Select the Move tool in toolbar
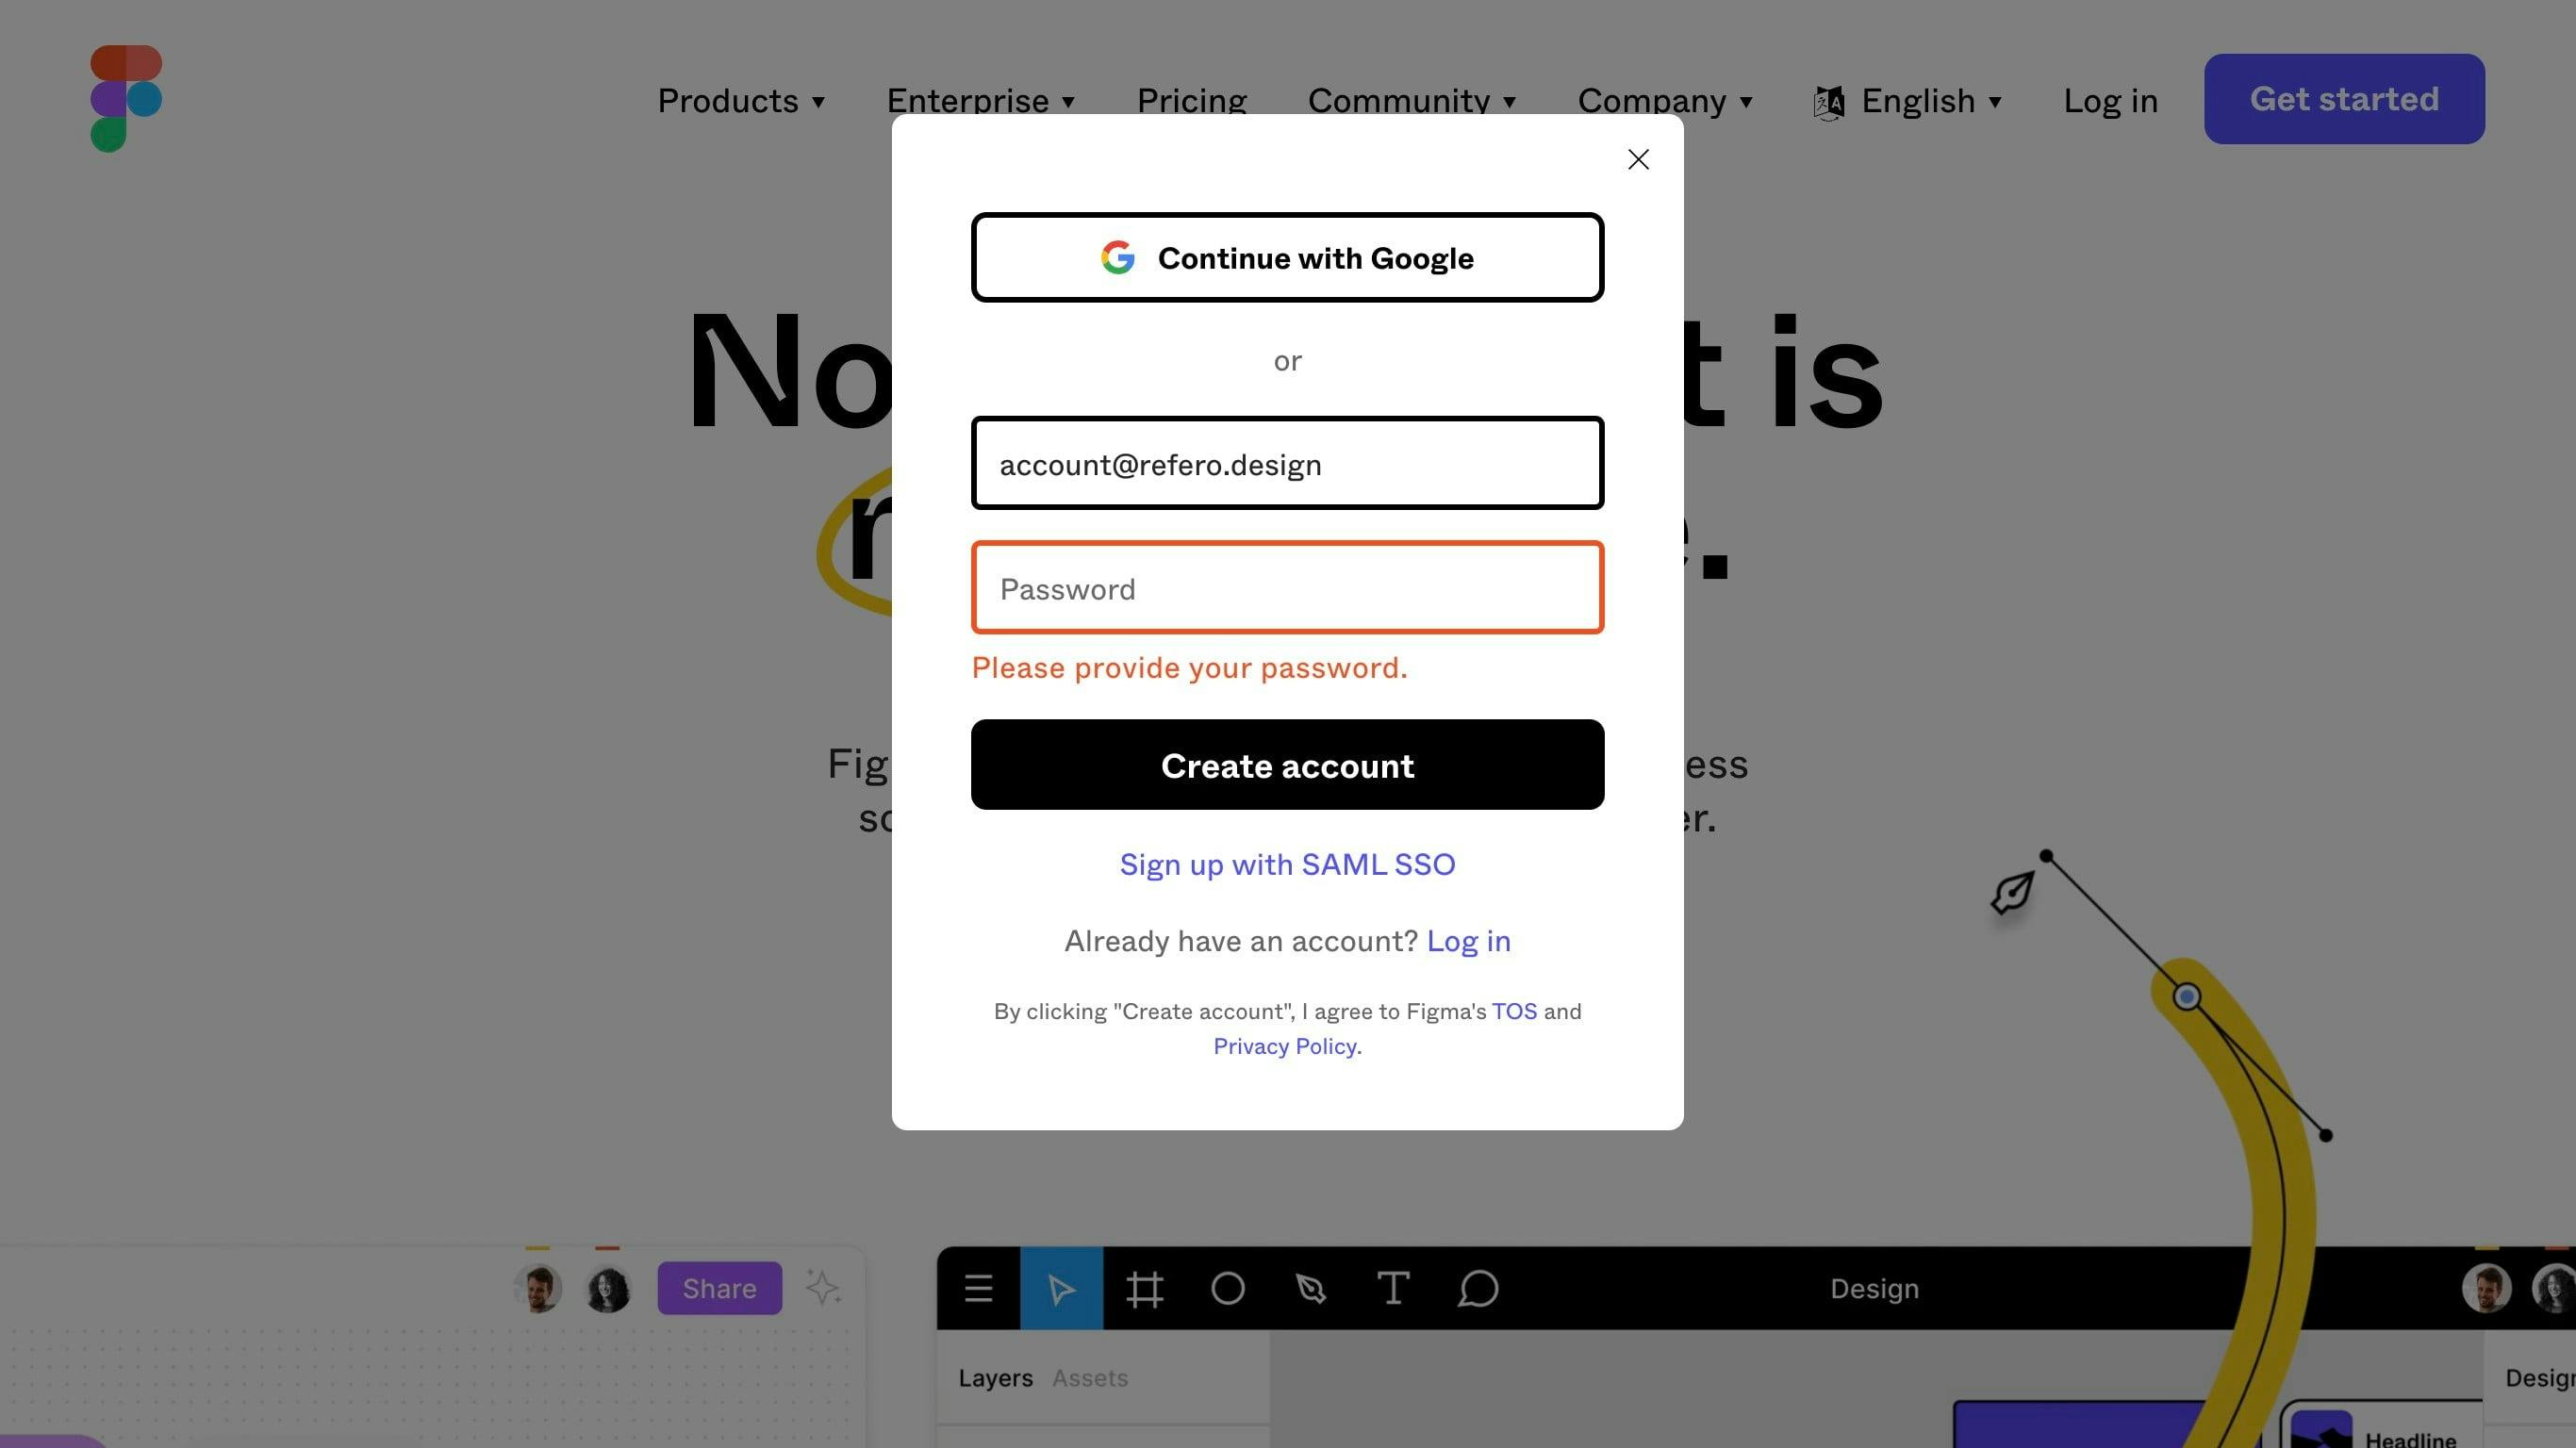Viewport: 2576px width, 1448px height. [x=1060, y=1287]
